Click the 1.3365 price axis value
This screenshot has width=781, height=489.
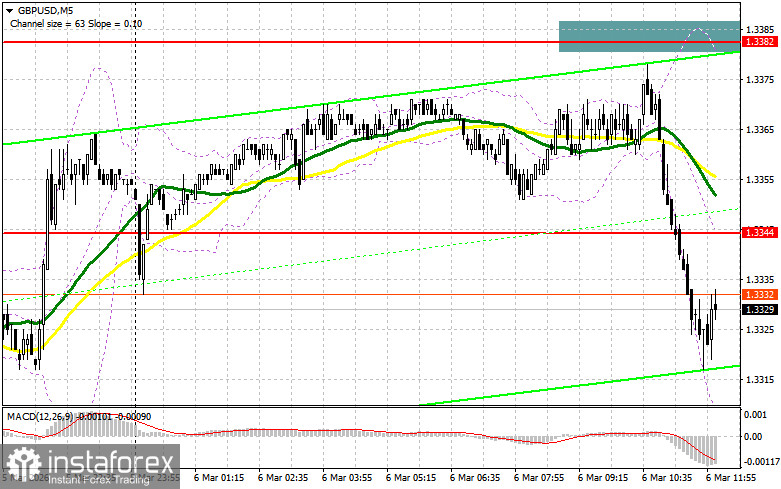(760, 129)
